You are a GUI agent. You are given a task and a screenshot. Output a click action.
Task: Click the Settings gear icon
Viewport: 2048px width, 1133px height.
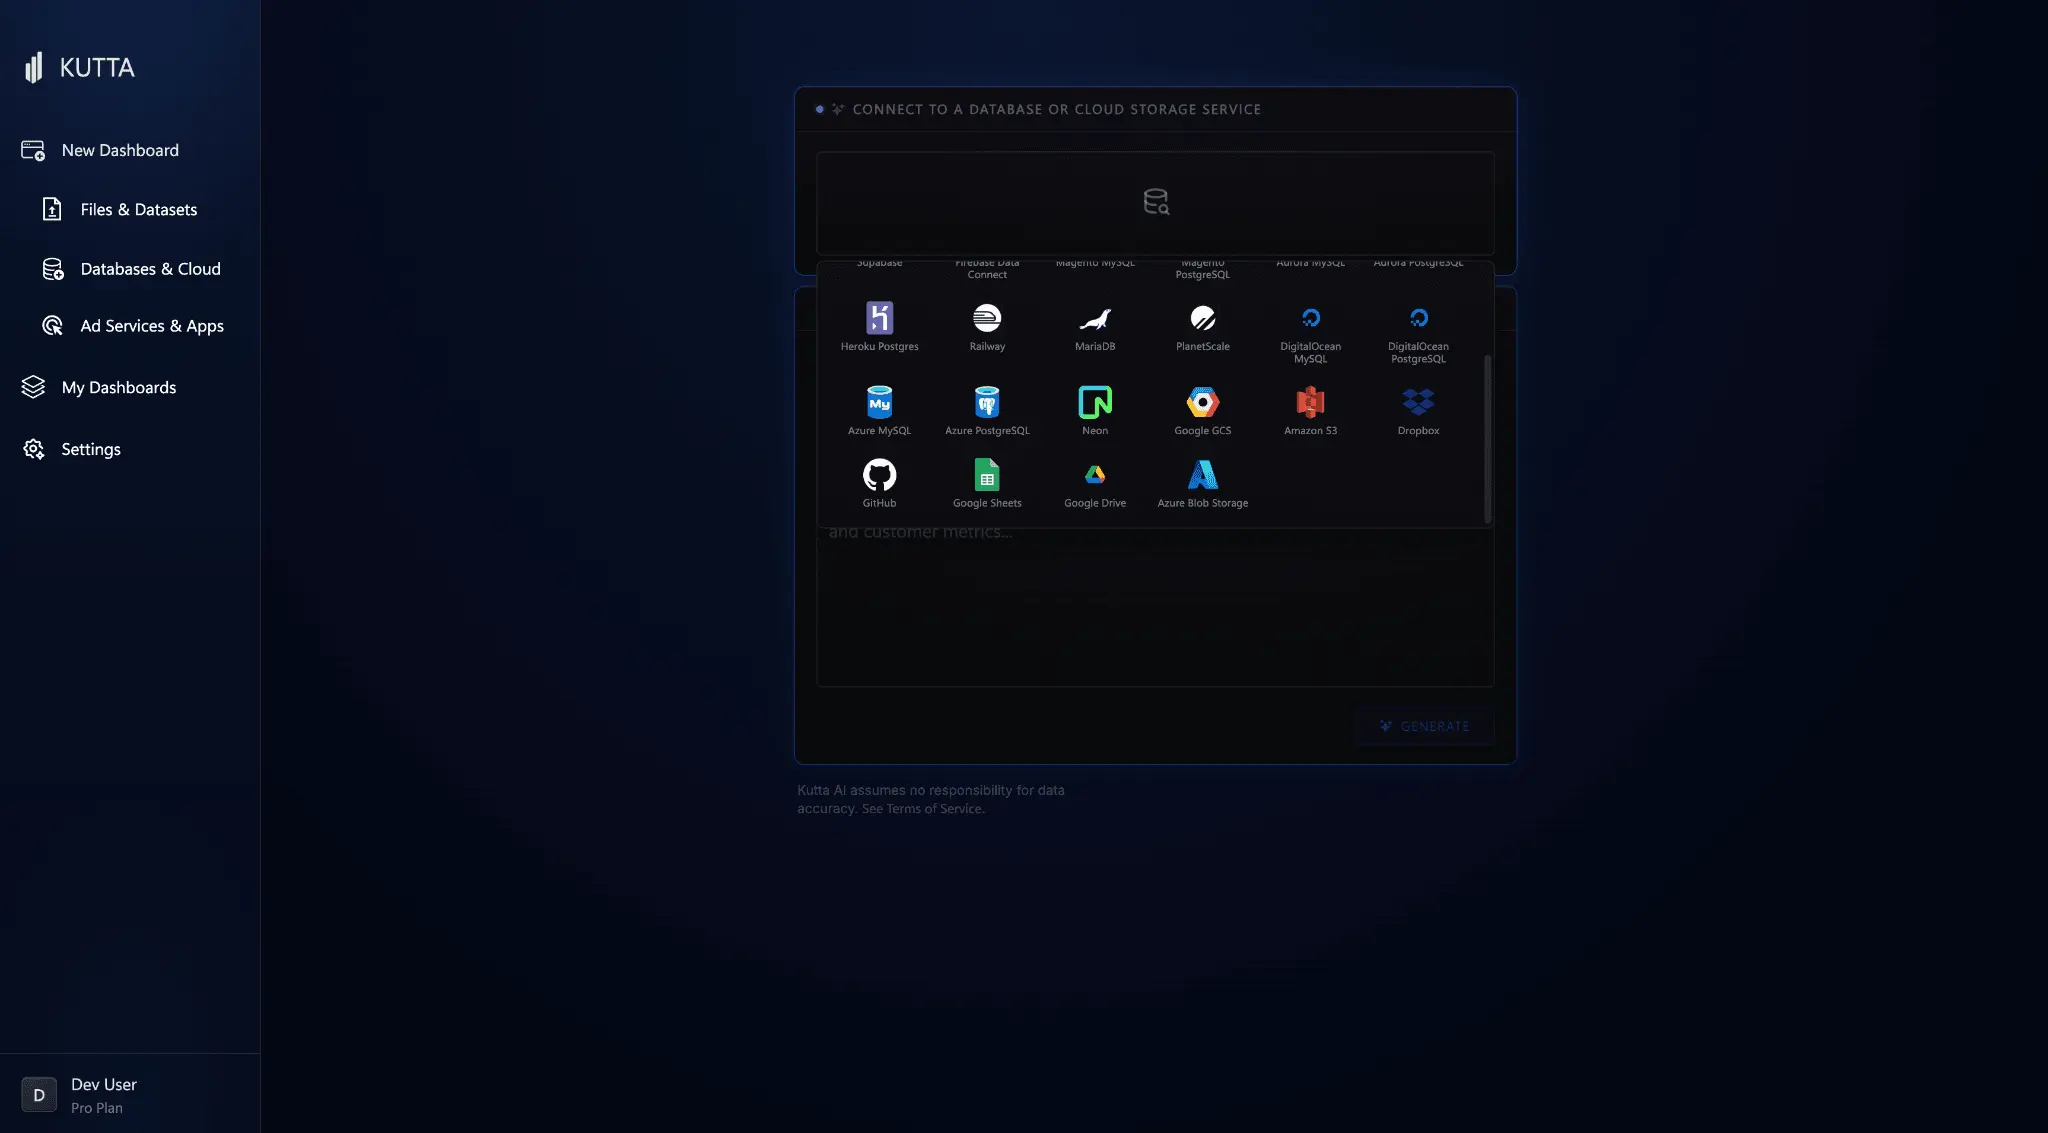pyautogui.click(x=33, y=449)
